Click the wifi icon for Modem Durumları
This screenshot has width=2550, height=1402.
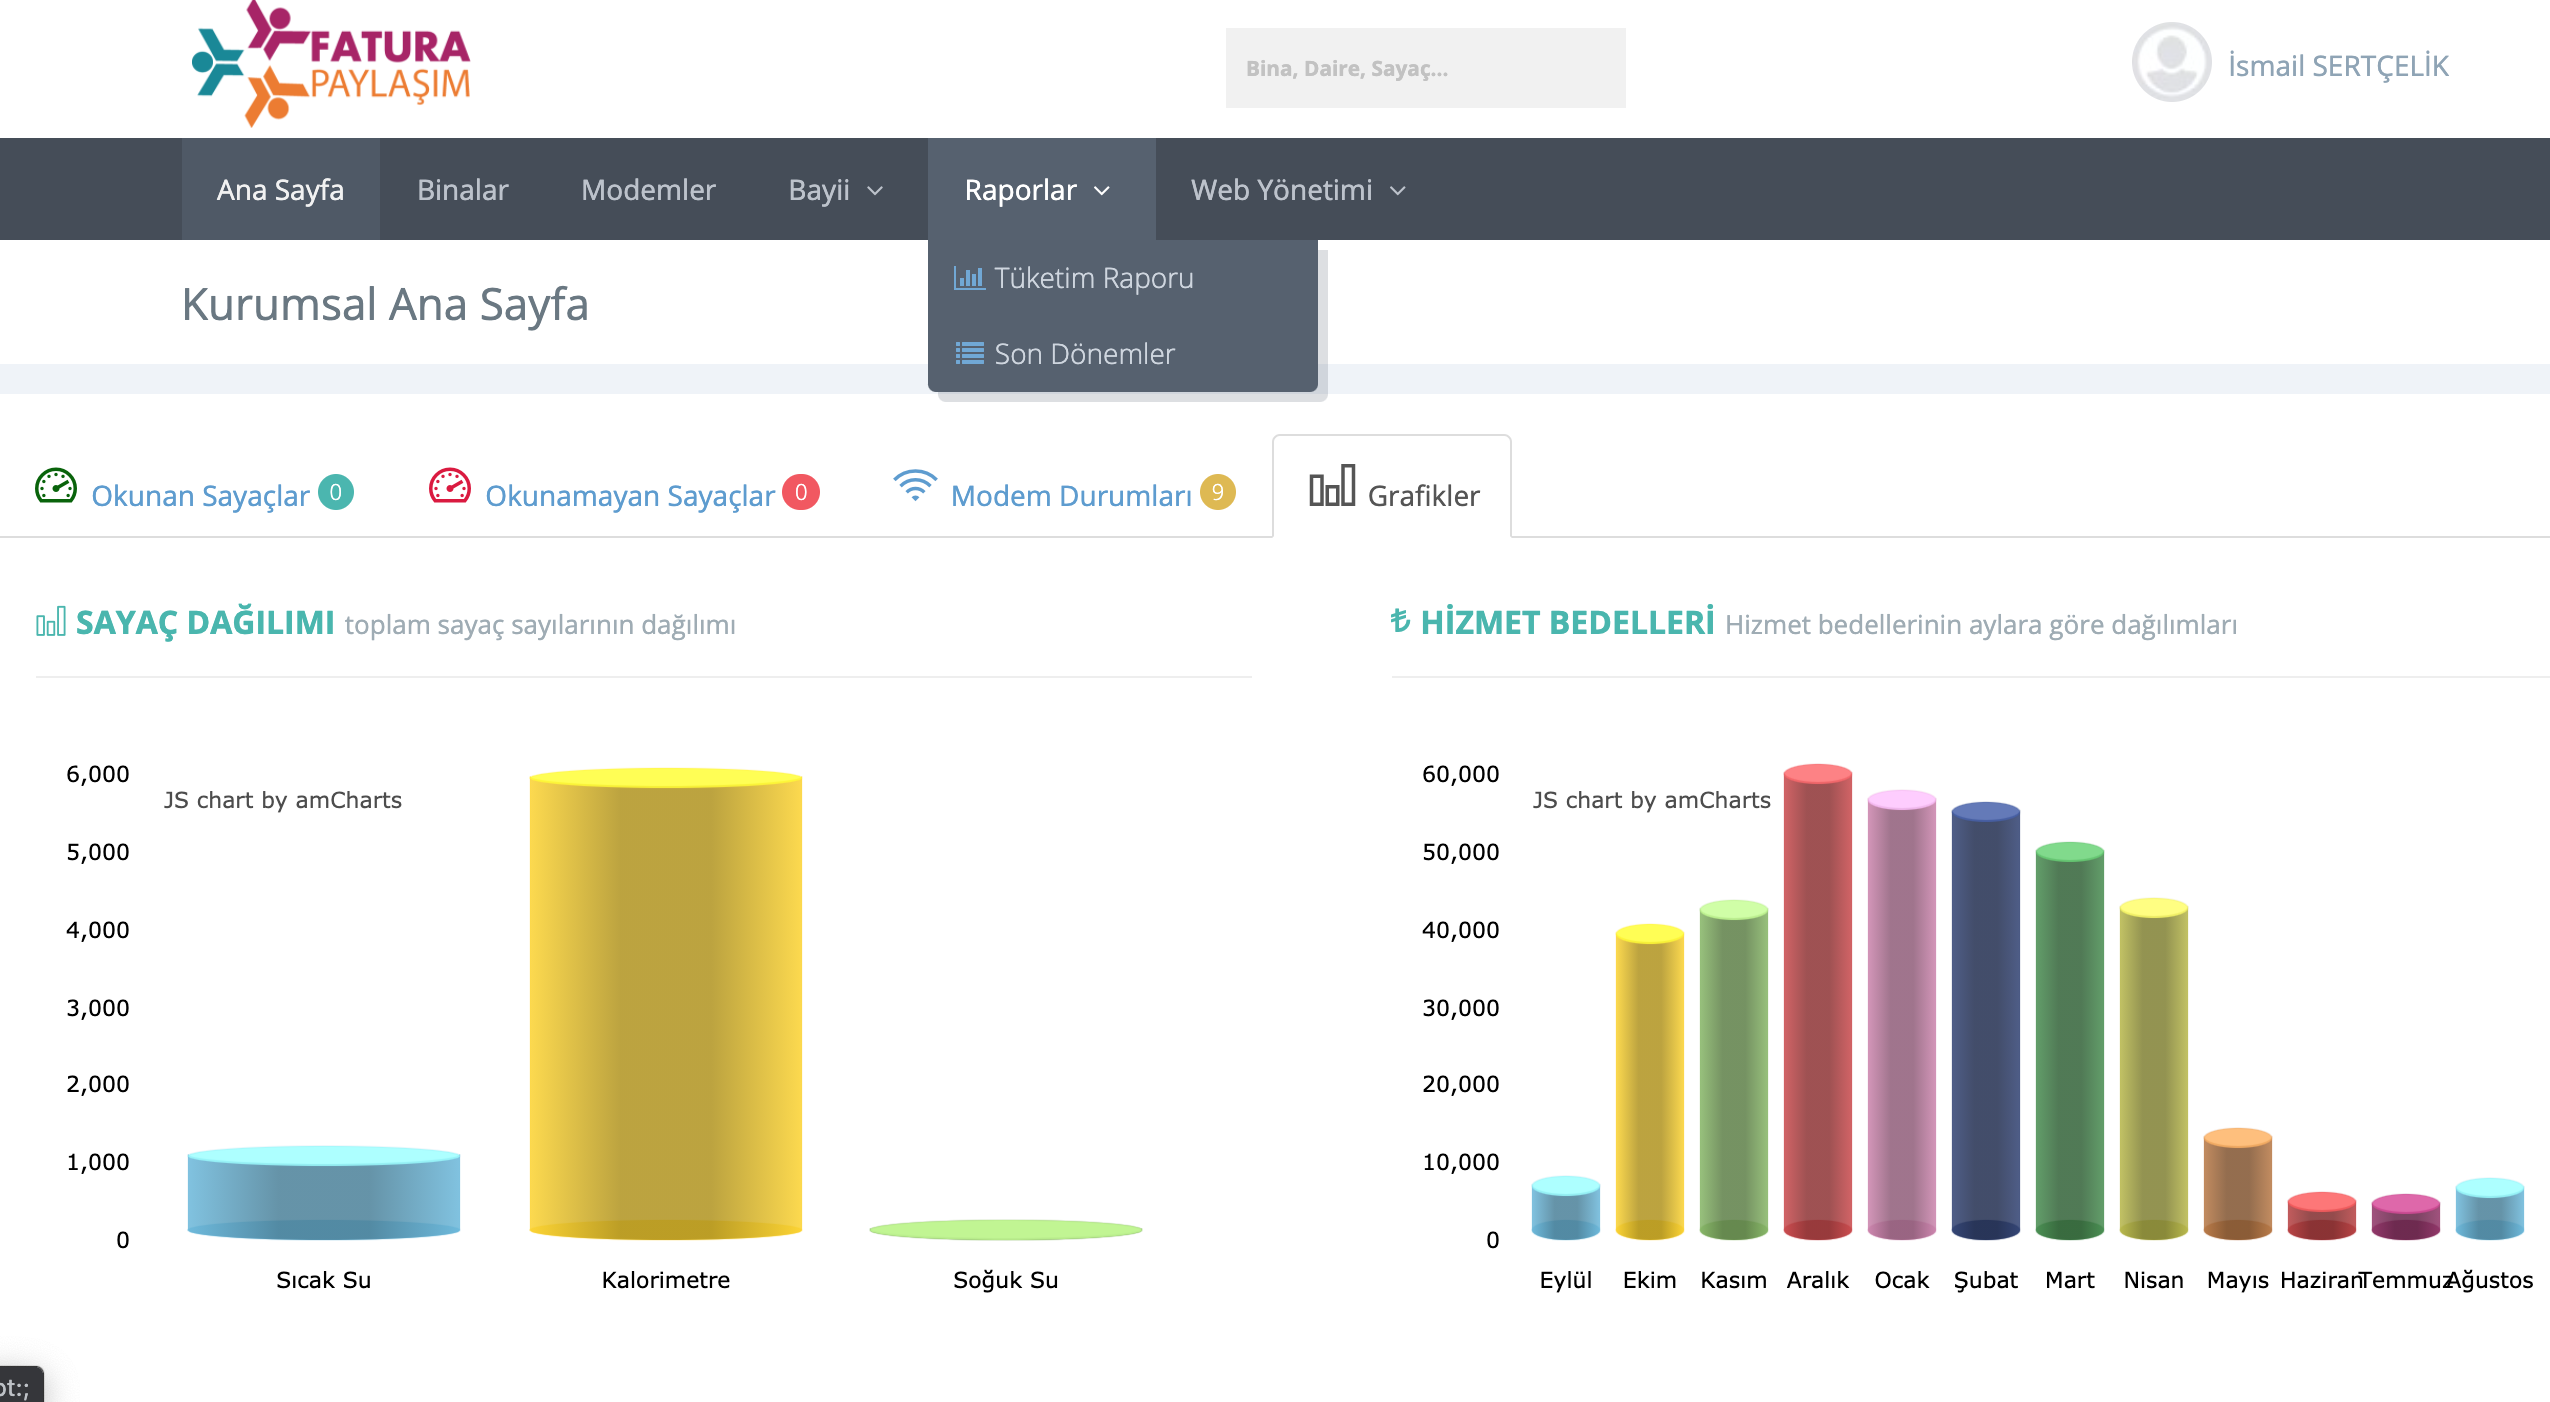tap(915, 485)
